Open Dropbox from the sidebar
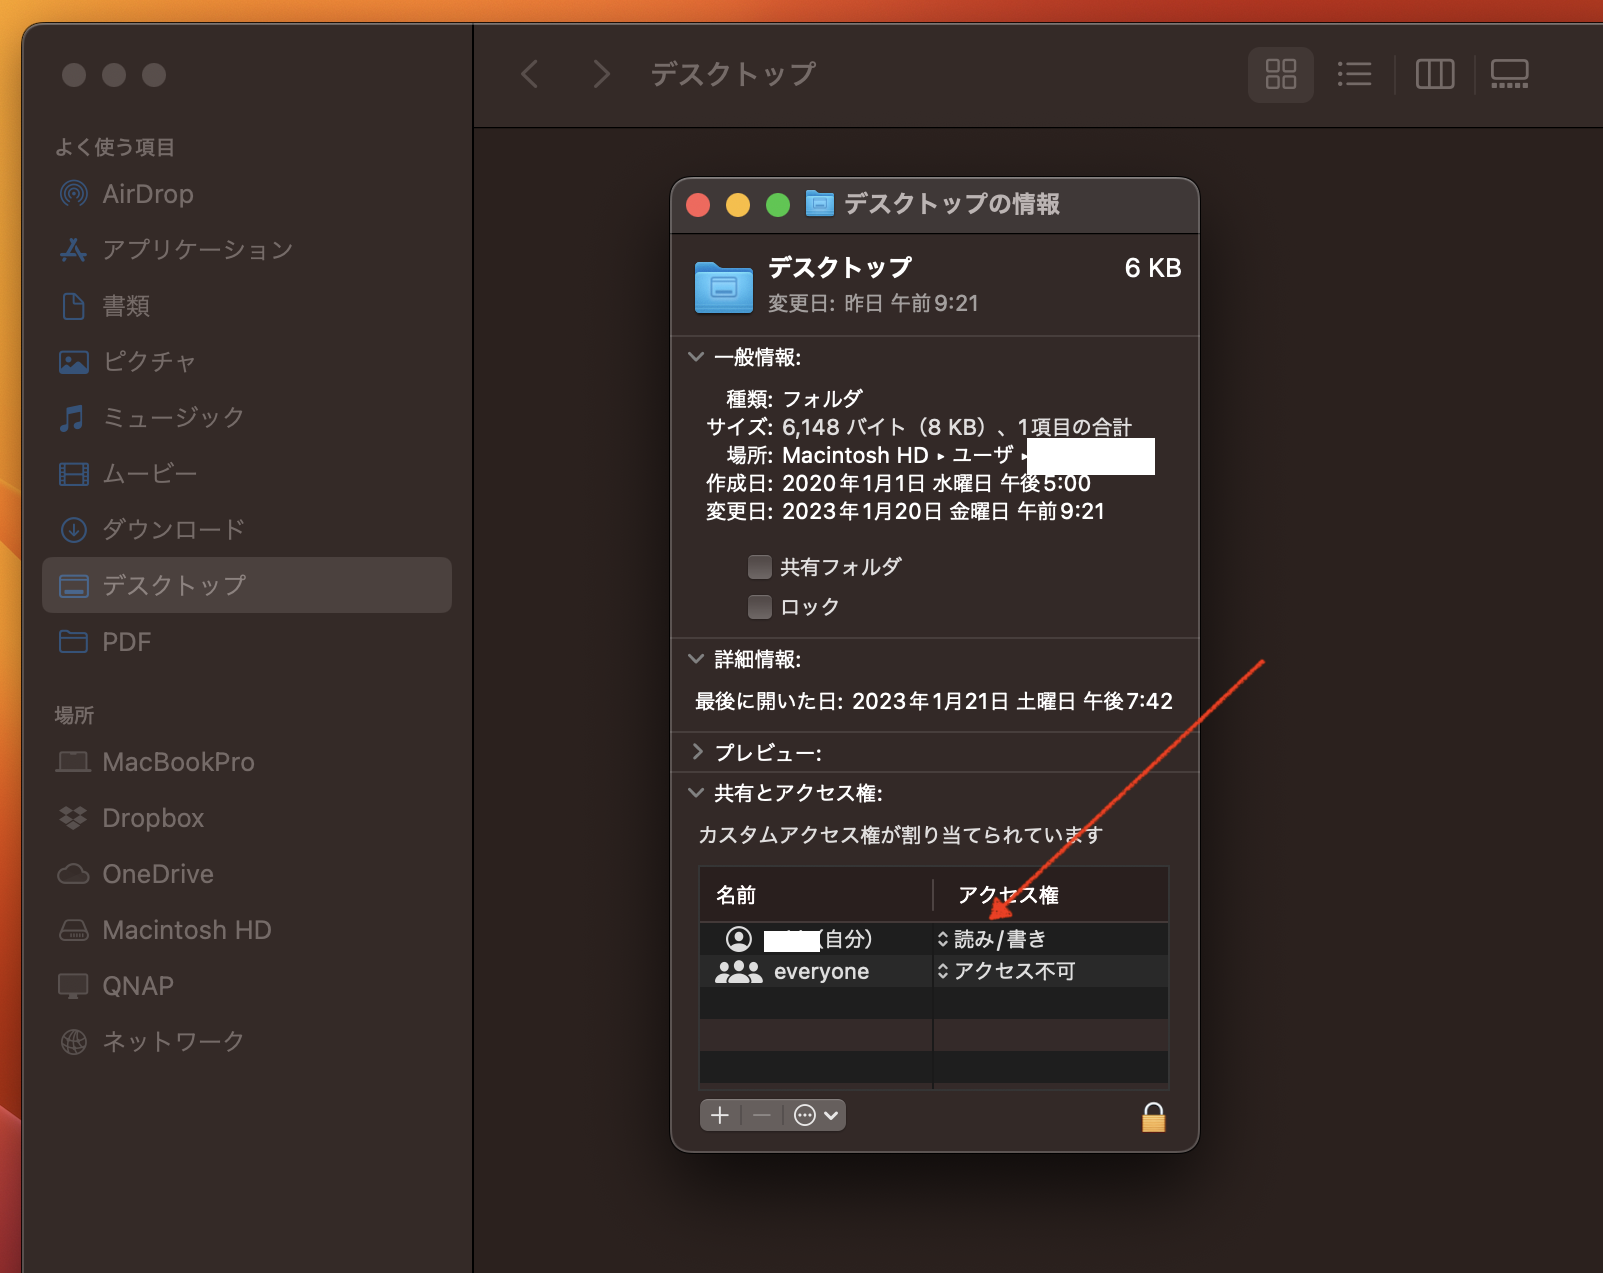The image size is (1603, 1273). click(x=153, y=818)
